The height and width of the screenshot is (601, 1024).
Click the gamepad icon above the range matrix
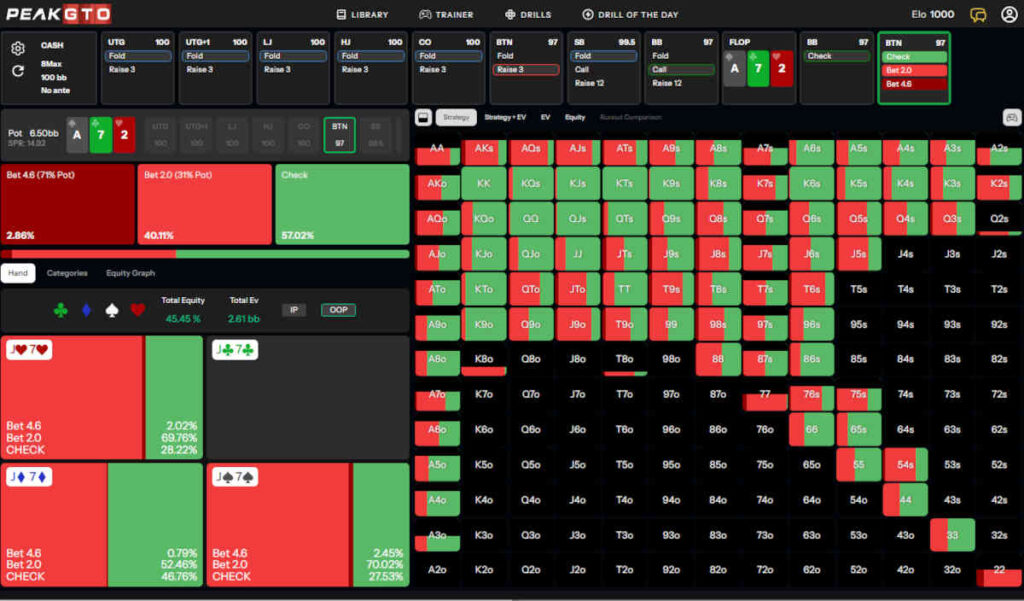(x=1011, y=117)
